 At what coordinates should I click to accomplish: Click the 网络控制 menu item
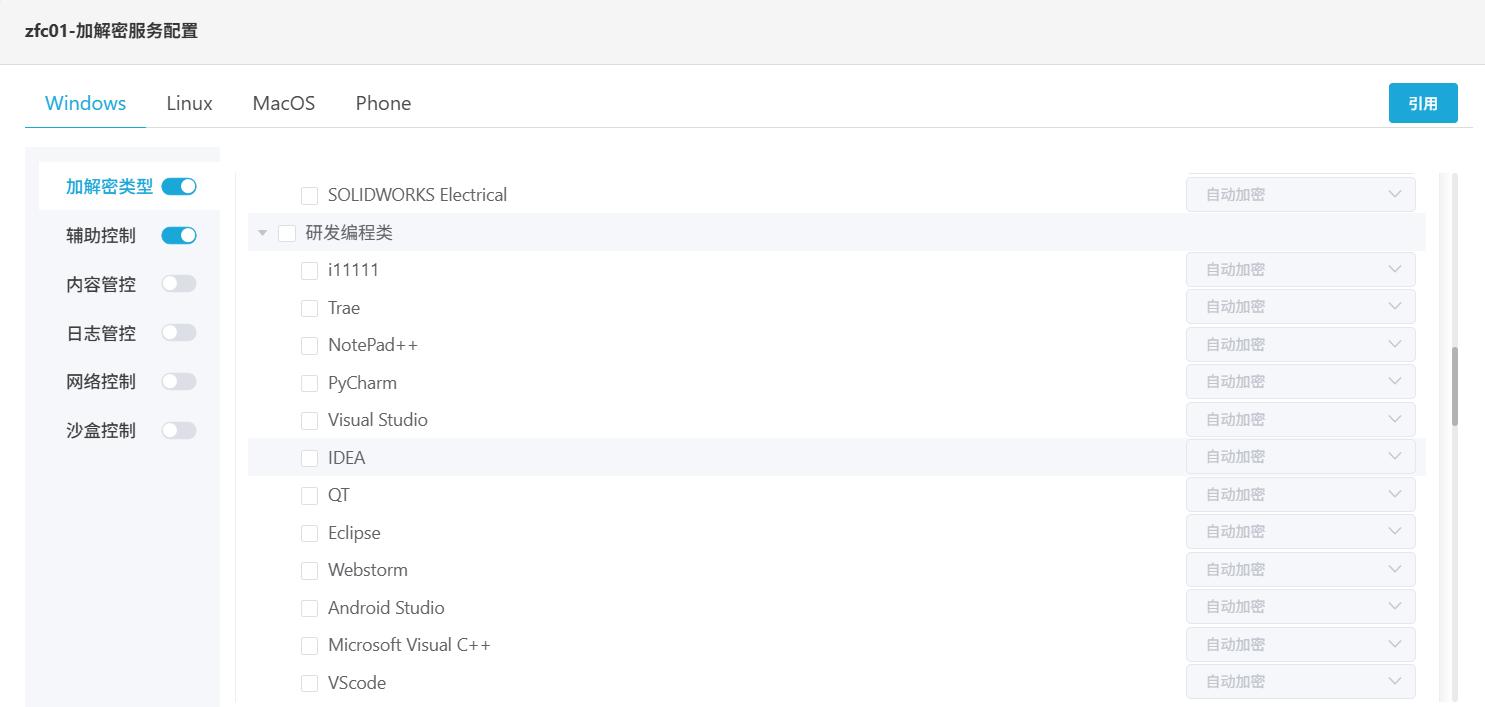point(101,381)
